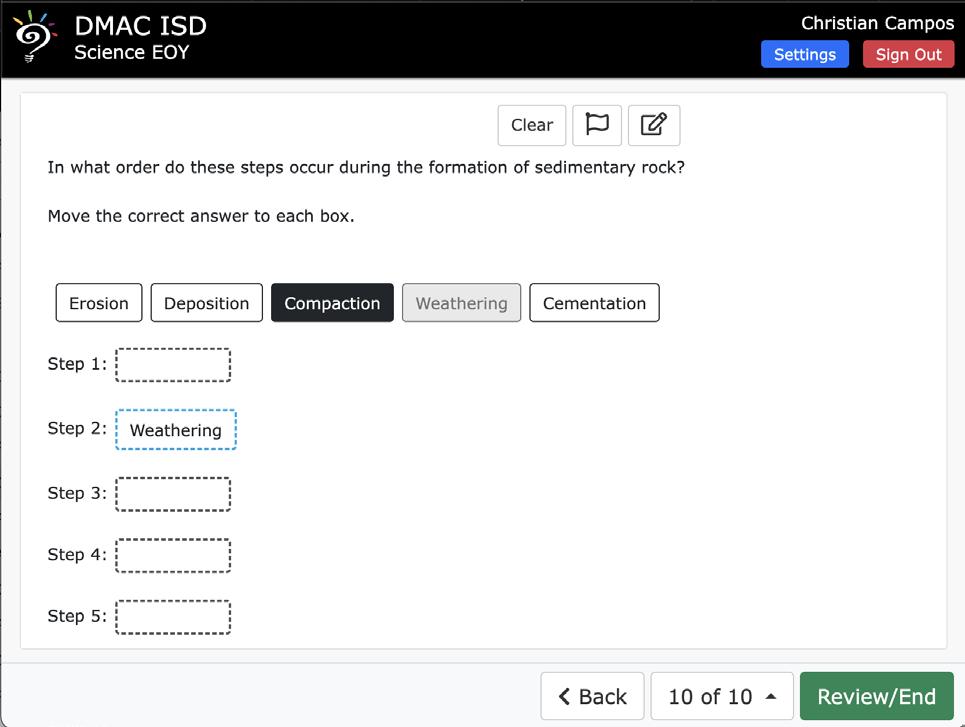Place answer in Step 5 box
965x727 pixels.
click(173, 617)
